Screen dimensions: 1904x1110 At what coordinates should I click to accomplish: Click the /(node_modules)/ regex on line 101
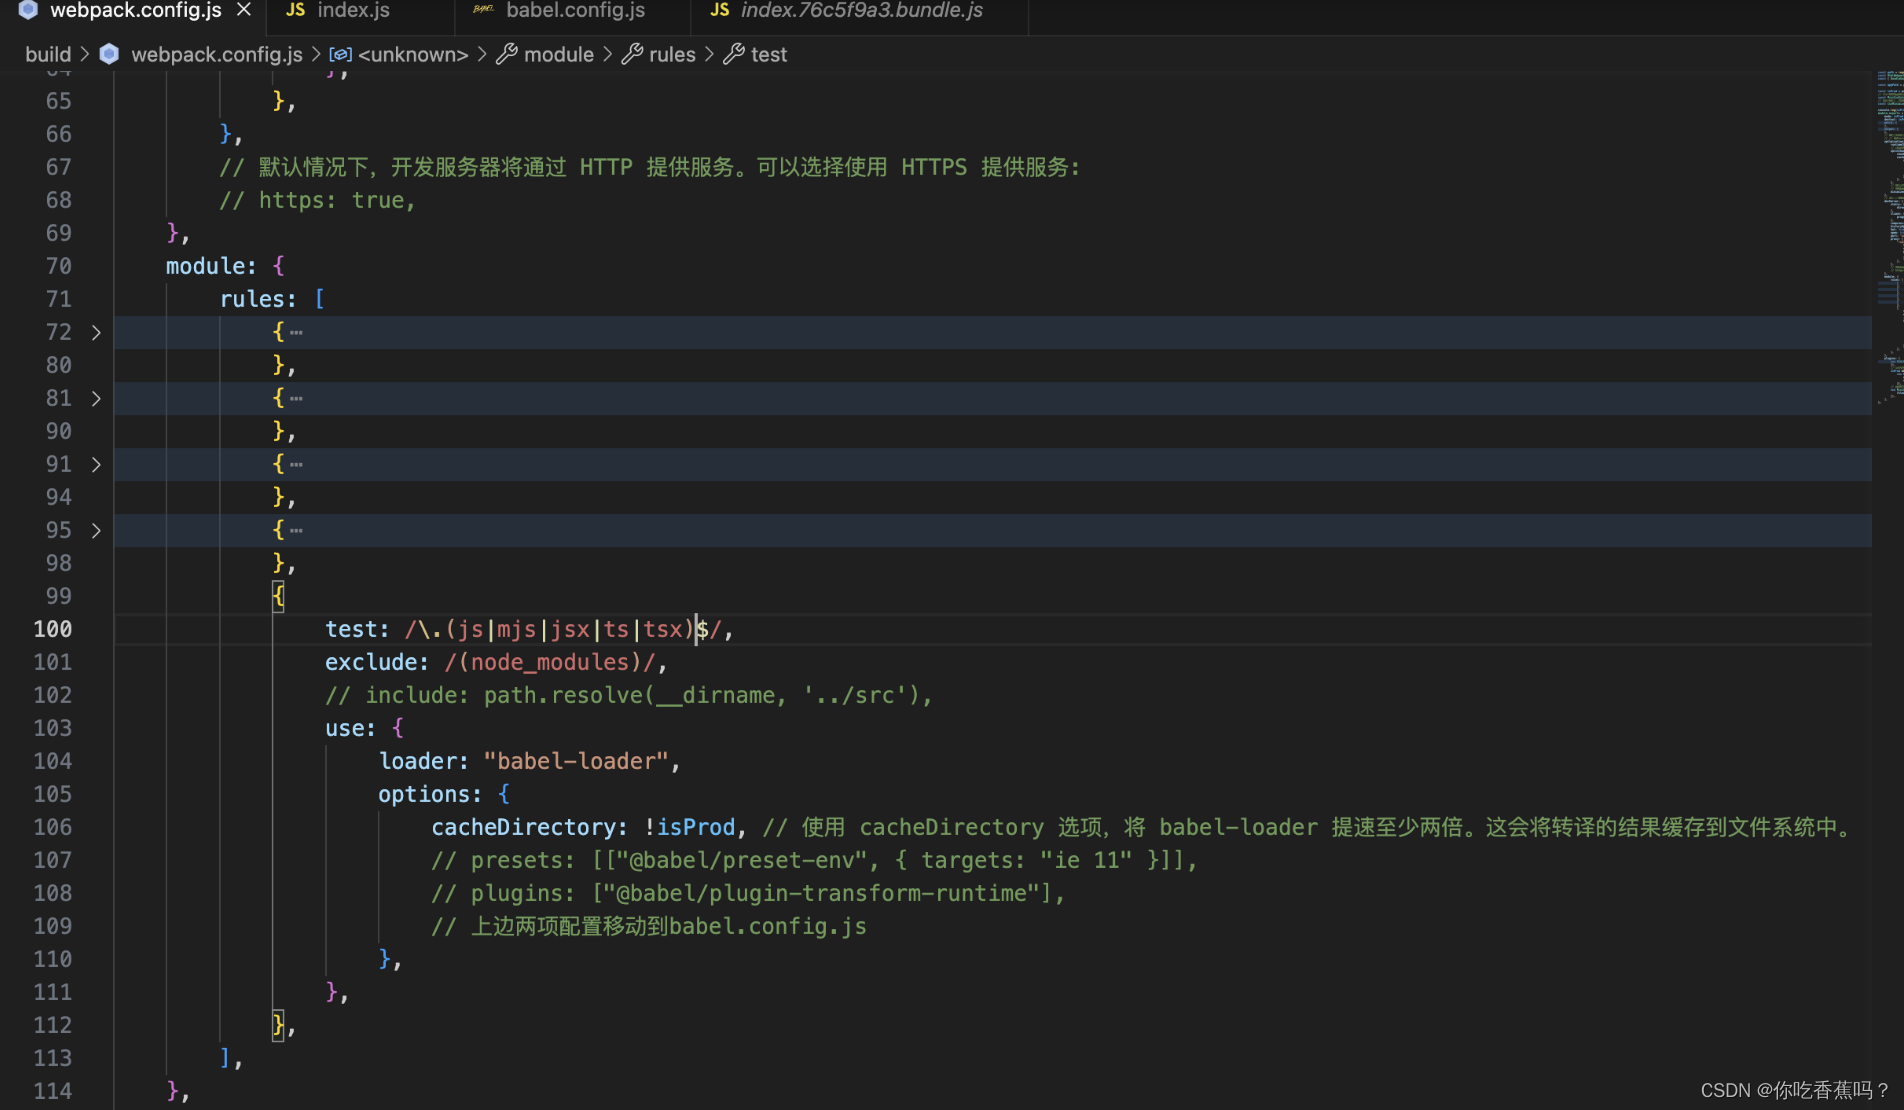tap(550, 662)
